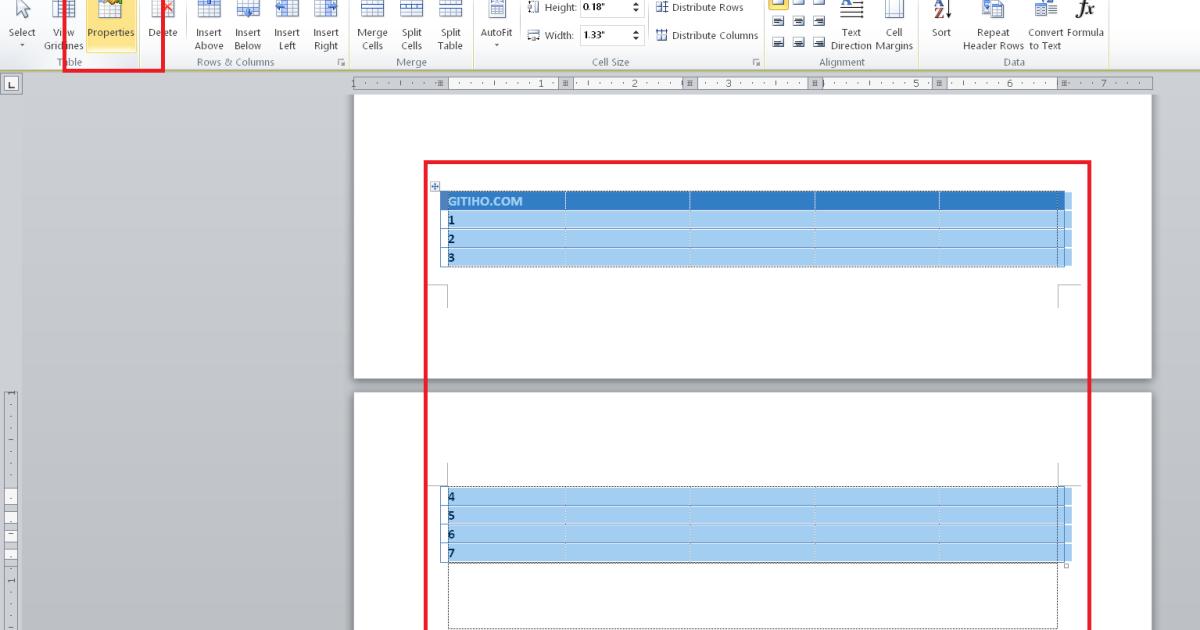Click the table resize handle below row 7

tap(1066, 566)
